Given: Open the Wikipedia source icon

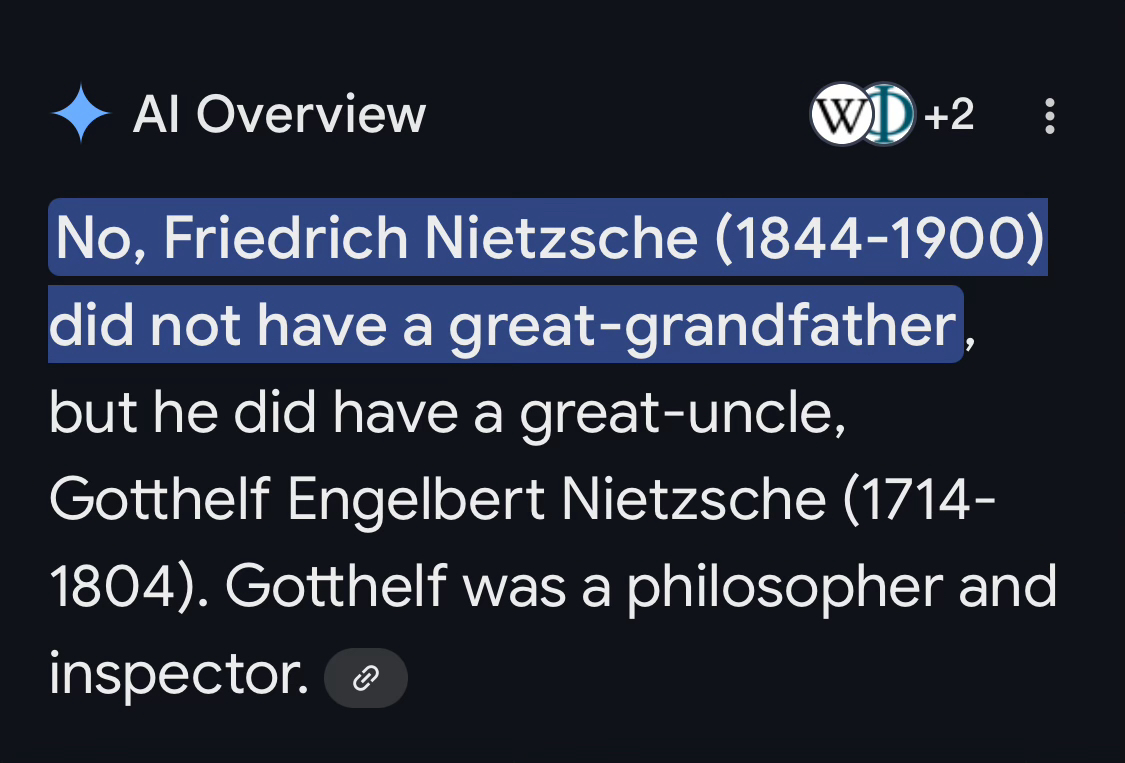Looking at the screenshot, I should click(x=838, y=115).
